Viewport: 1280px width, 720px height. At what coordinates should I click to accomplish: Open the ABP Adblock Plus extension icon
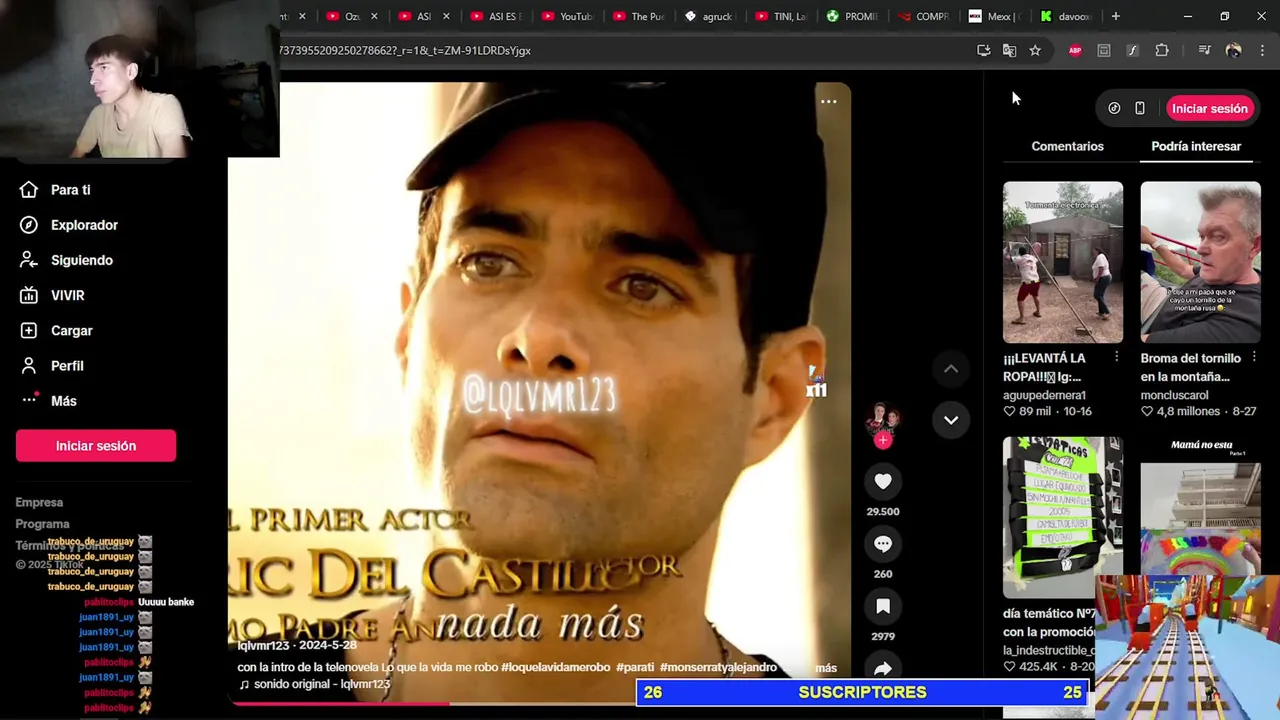point(1075,50)
